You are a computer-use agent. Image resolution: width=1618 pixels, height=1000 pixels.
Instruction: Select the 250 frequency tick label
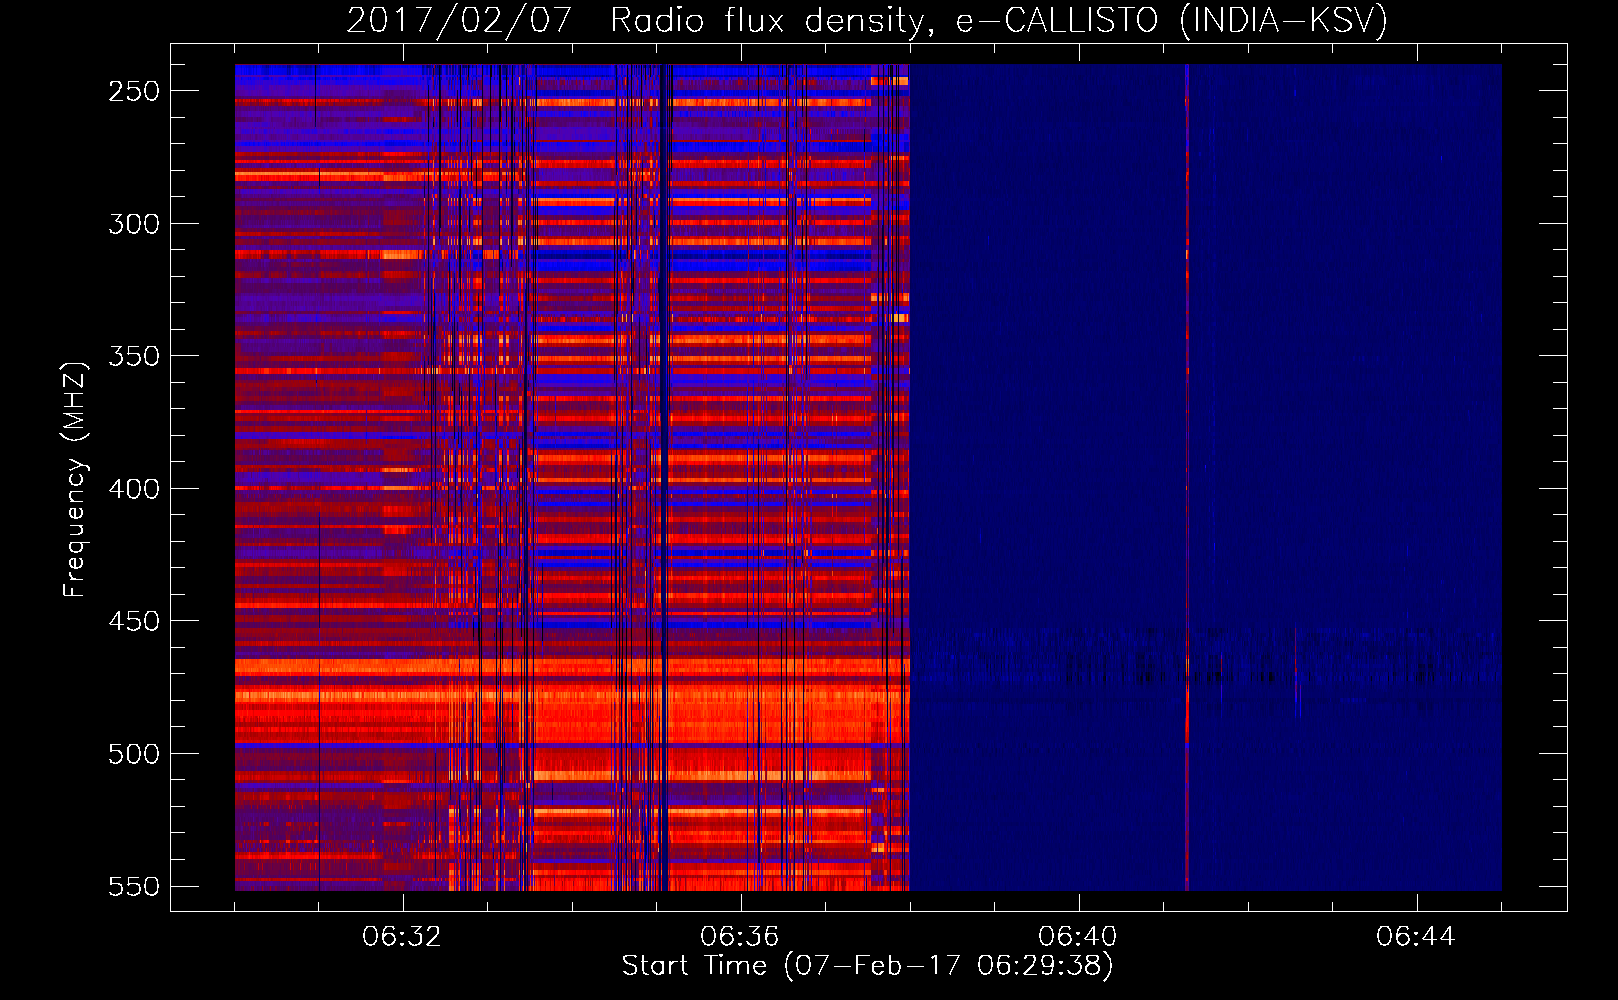click(134, 91)
